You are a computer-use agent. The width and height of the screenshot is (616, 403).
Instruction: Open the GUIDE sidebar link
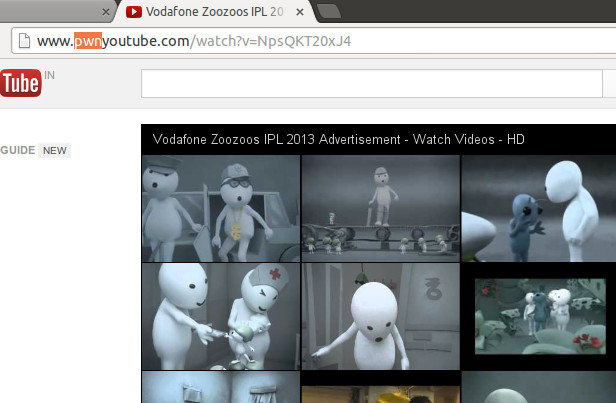18,150
